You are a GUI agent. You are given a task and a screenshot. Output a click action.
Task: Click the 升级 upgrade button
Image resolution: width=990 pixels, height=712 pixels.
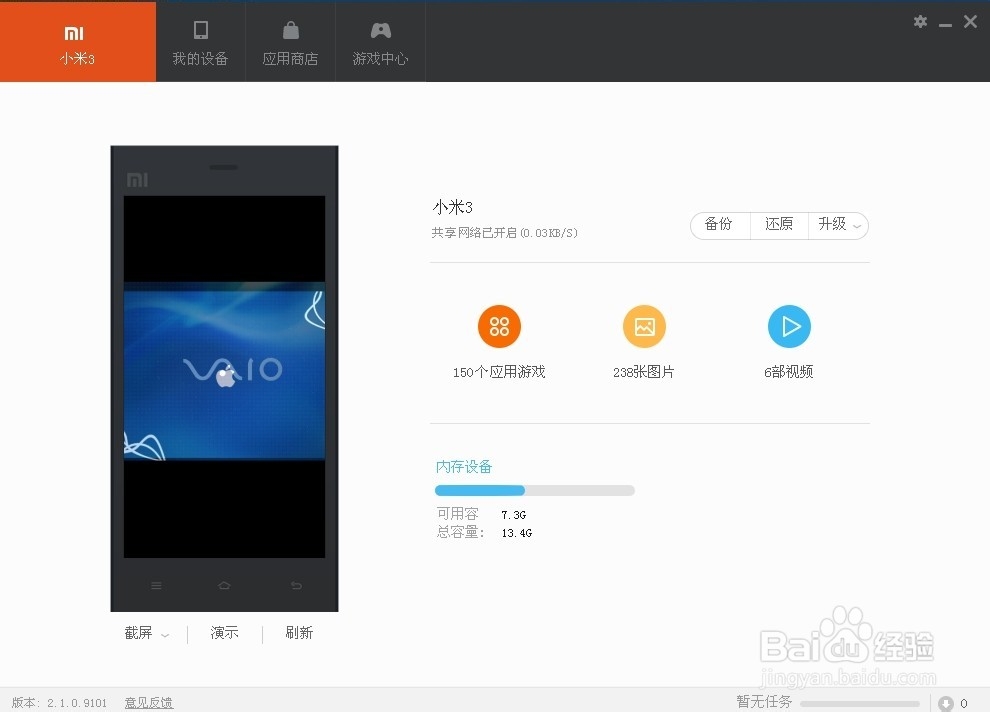832,225
